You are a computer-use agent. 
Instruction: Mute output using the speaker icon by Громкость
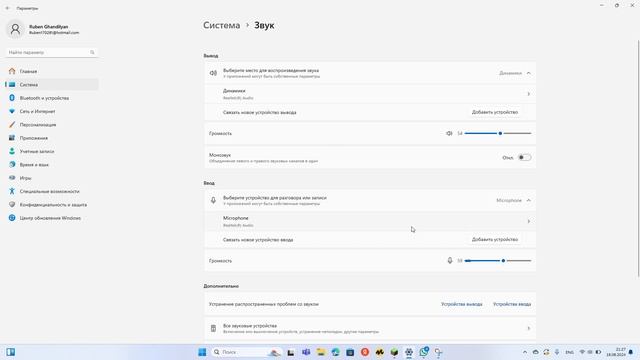tap(449, 133)
